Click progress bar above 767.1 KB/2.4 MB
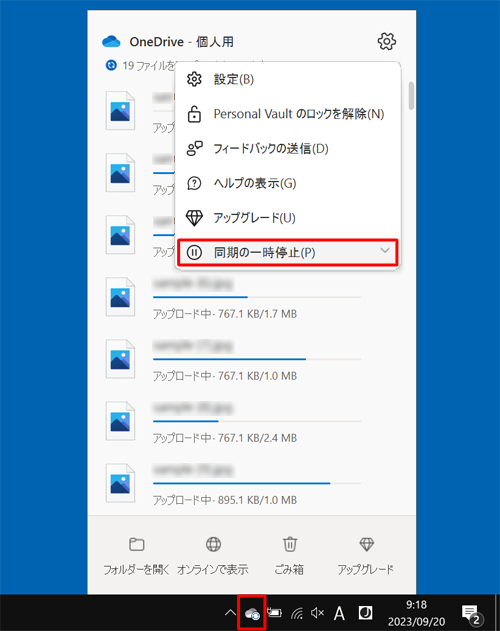 tap(257, 421)
